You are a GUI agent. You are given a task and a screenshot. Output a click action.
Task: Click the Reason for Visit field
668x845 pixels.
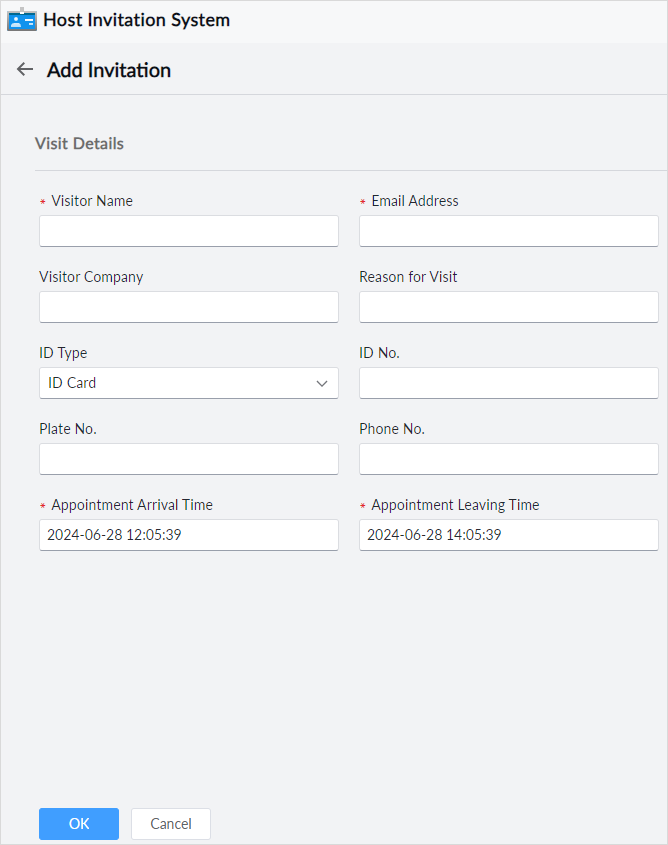508,307
